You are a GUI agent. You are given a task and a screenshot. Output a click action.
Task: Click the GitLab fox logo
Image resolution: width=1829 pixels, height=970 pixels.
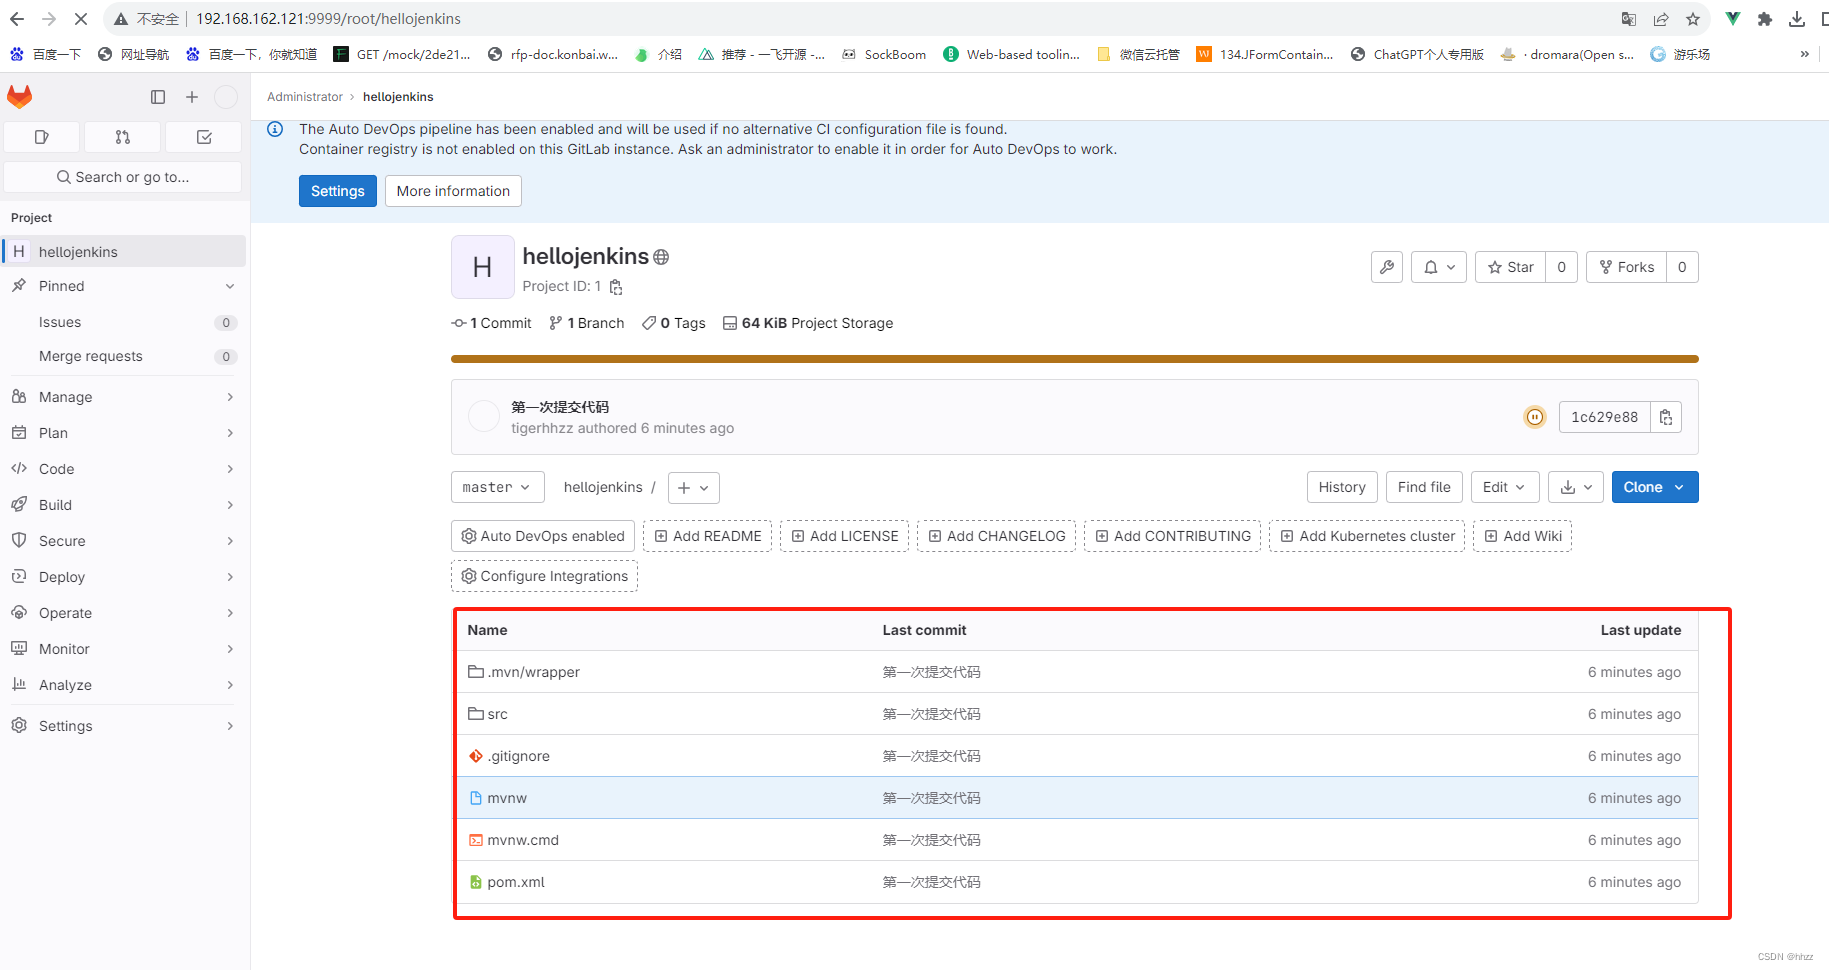[x=20, y=96]
